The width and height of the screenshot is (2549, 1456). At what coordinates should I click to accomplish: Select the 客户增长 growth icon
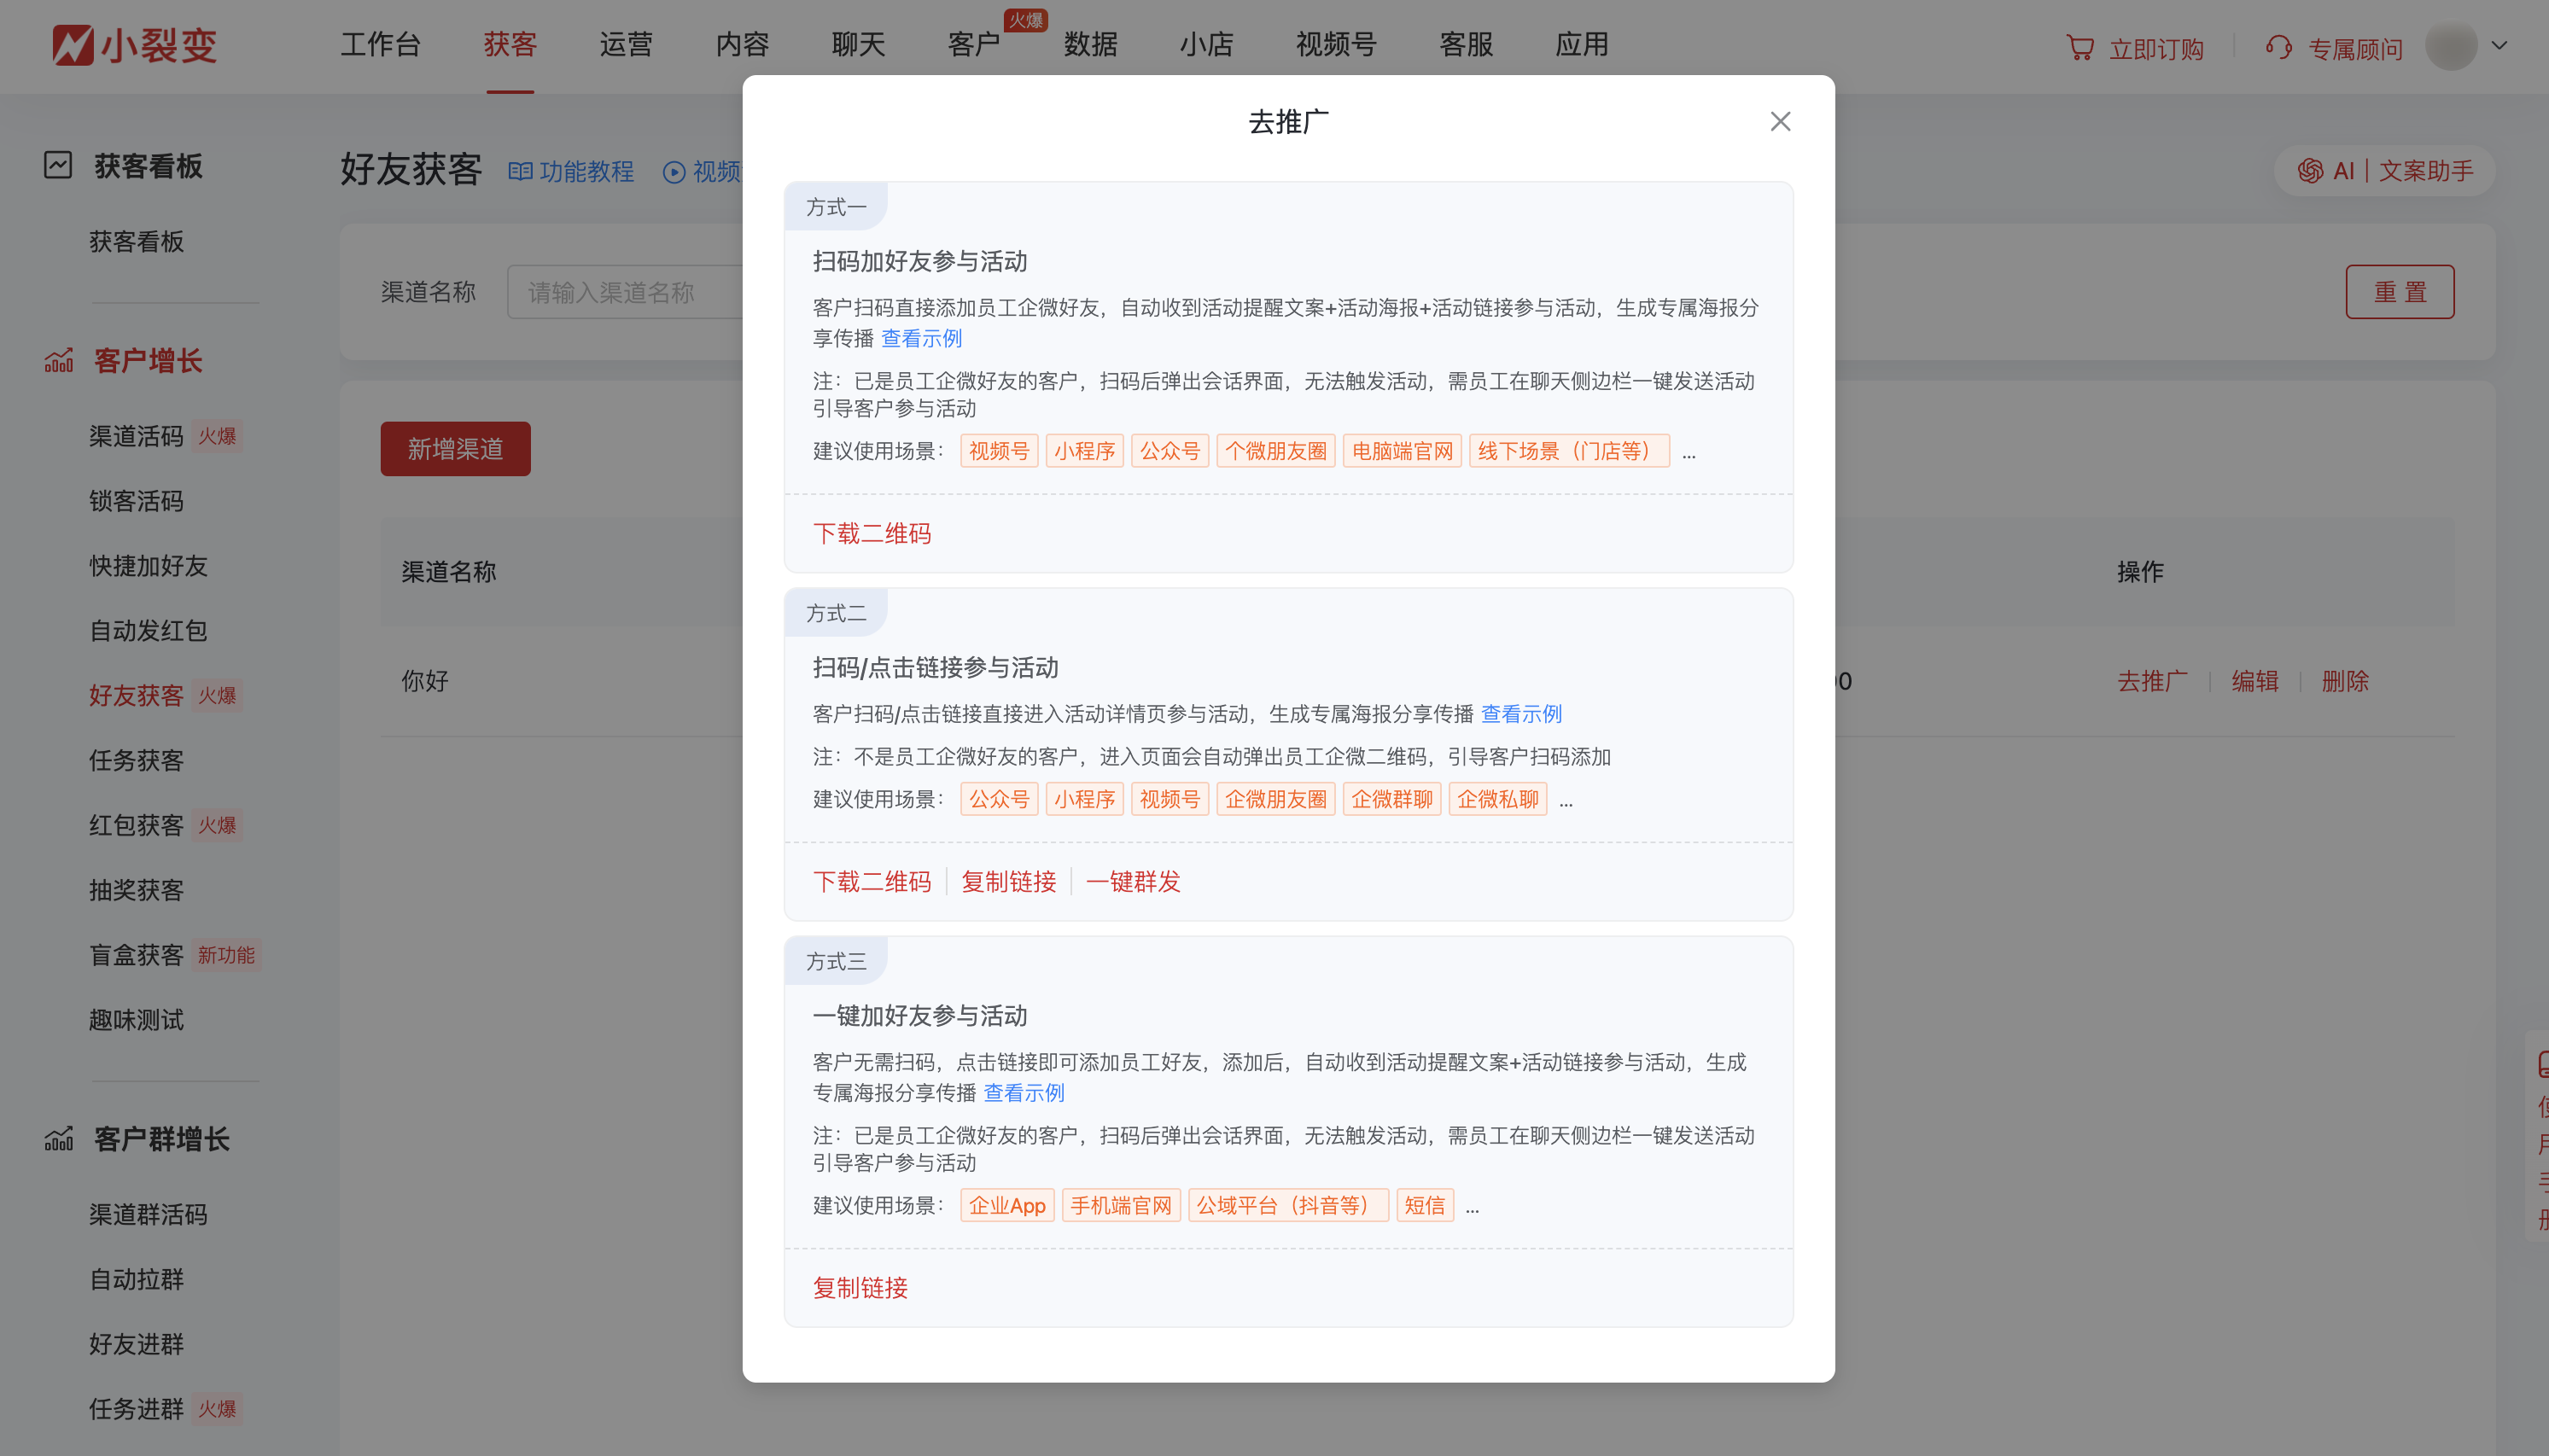58,360
